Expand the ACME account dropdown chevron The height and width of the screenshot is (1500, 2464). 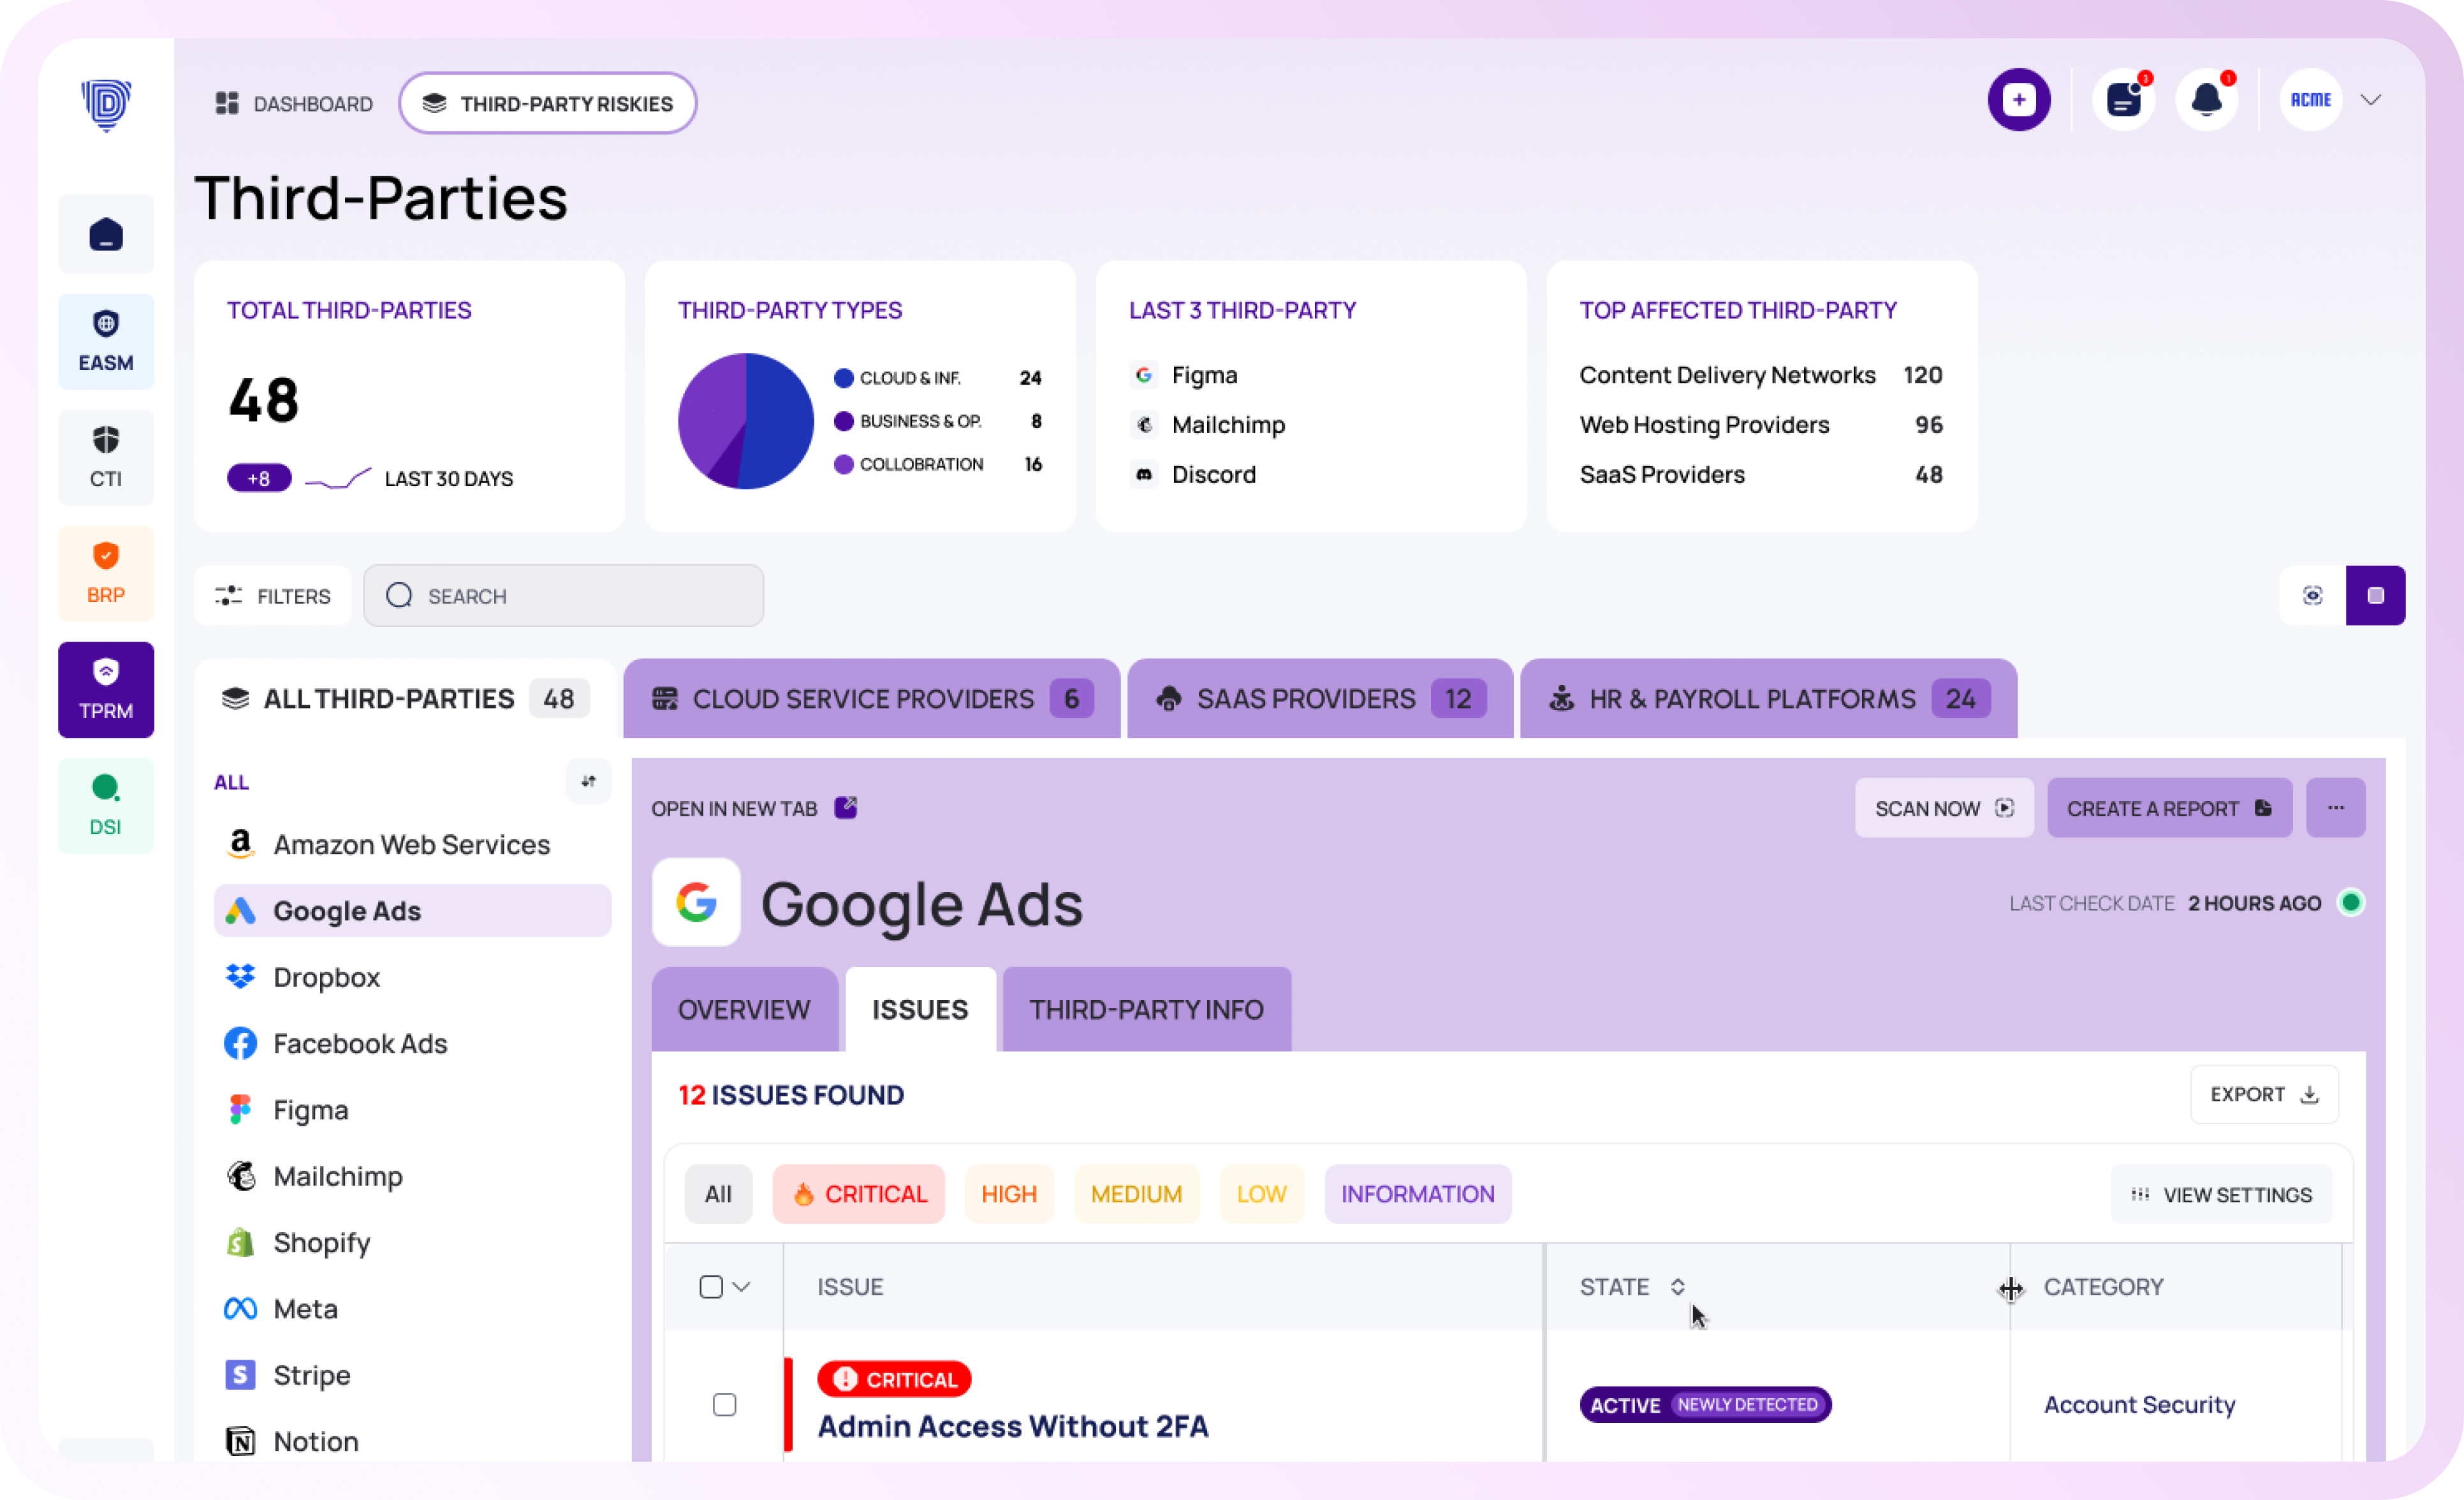[2370, 100]
